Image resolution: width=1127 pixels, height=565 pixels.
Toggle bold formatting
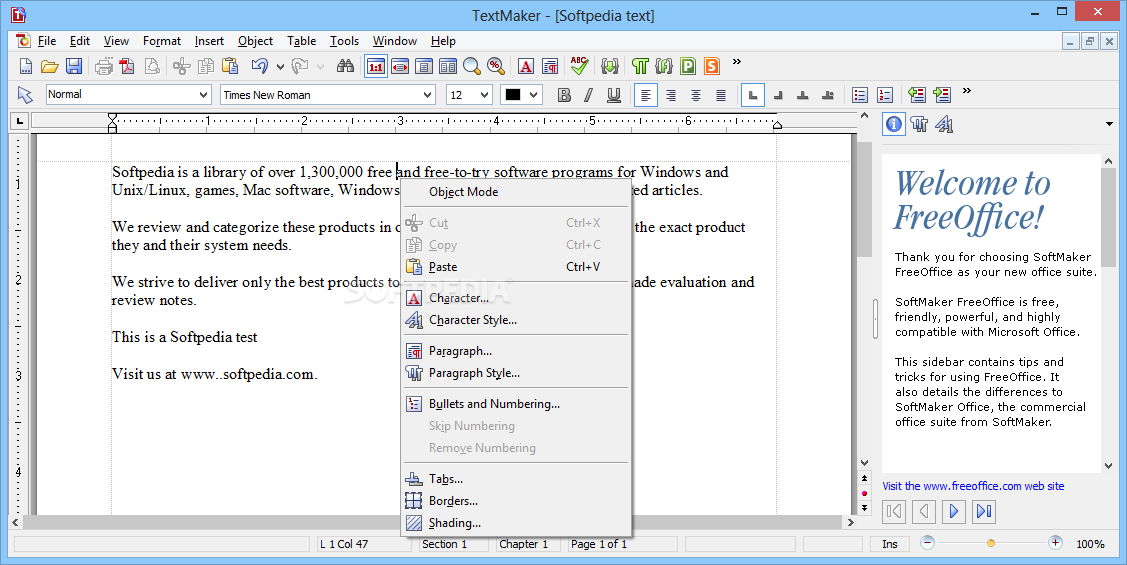click(564, 95)
